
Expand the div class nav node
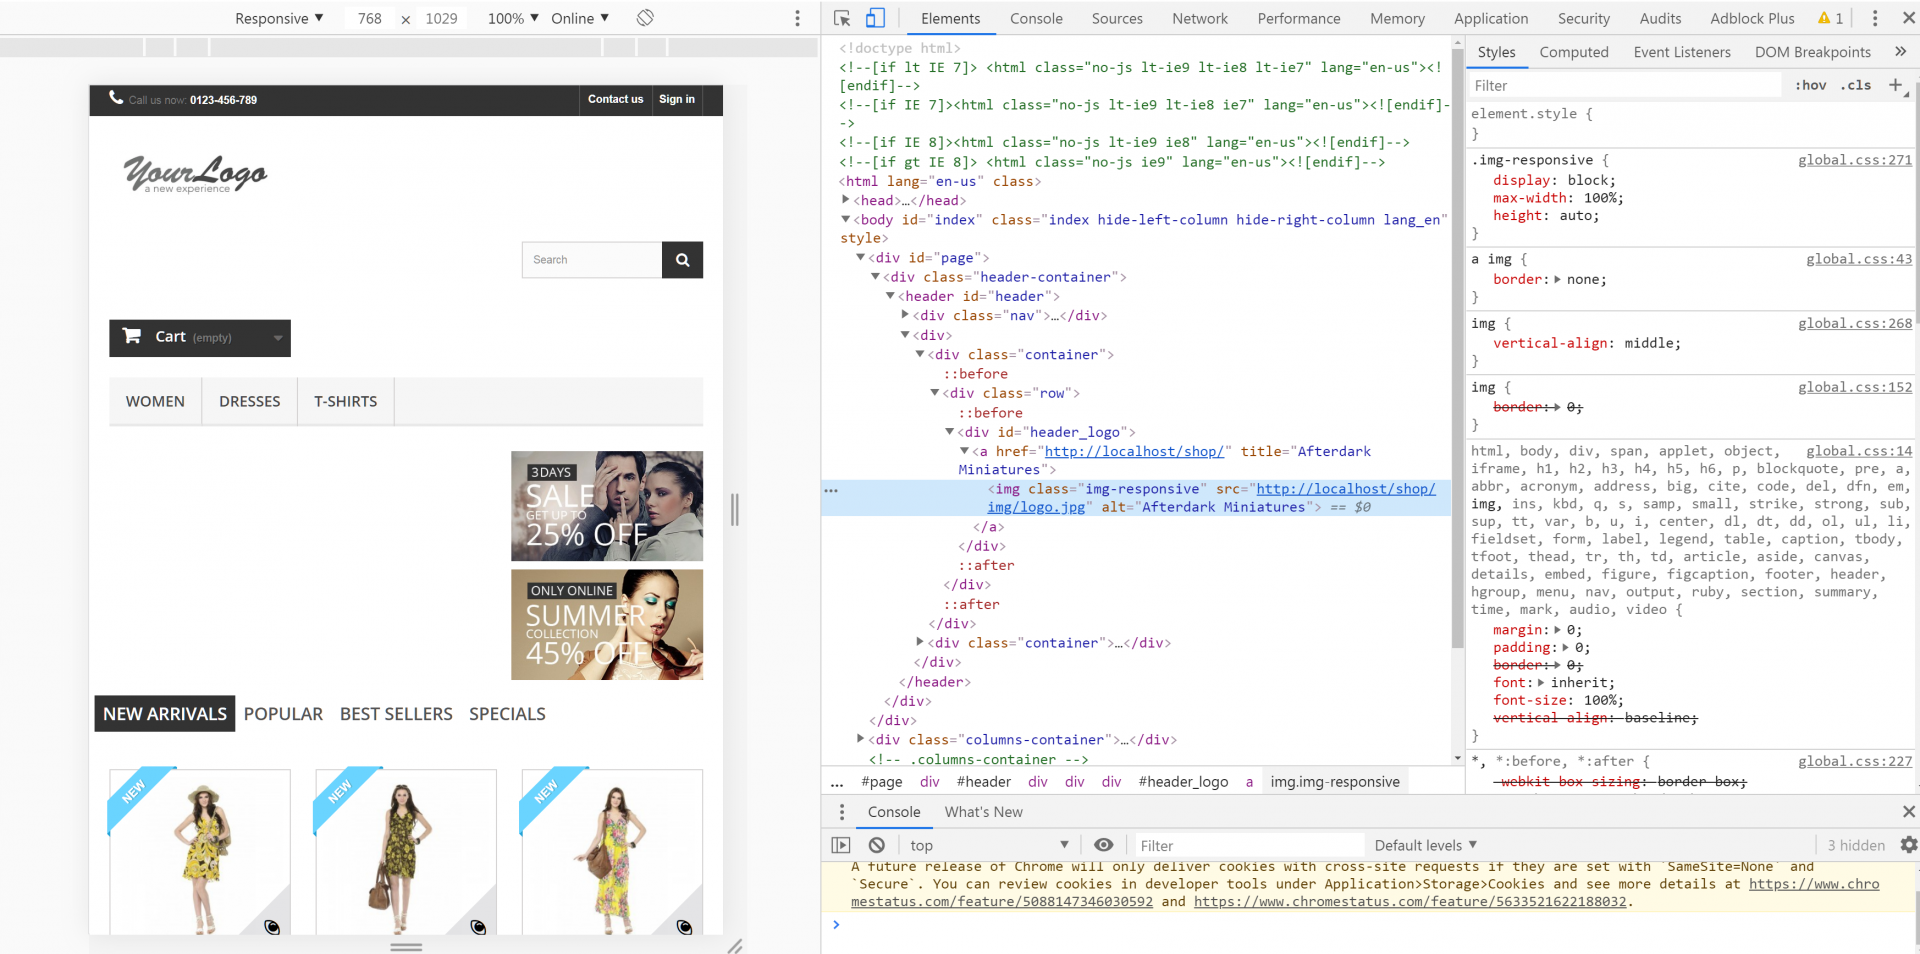905,315
